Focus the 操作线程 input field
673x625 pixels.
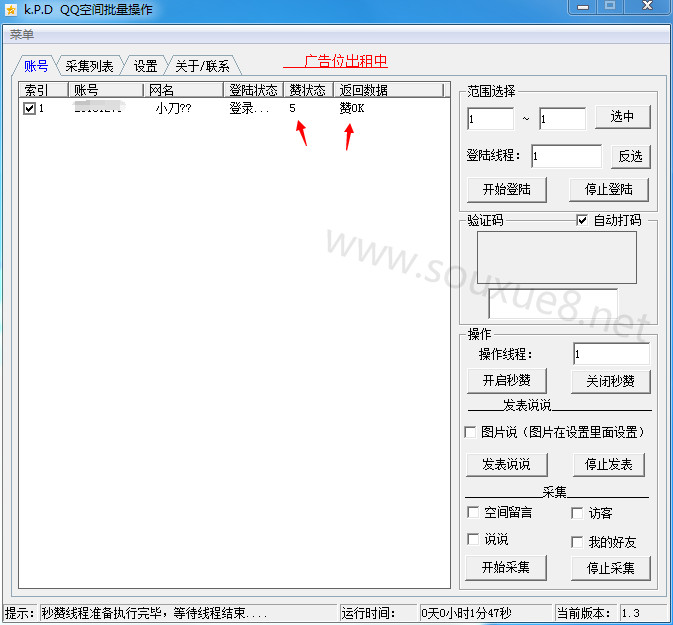point(611,354)
